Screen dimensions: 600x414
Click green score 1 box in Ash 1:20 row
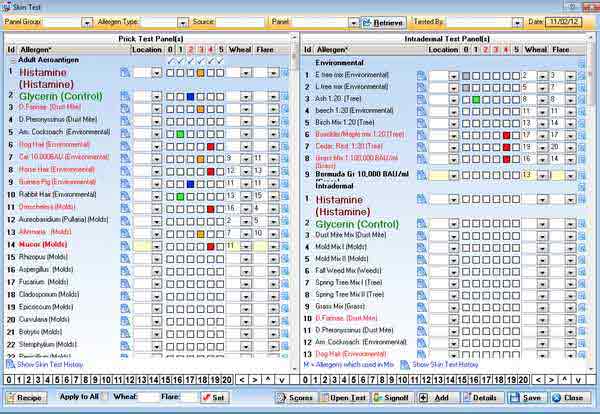(476, 100)
